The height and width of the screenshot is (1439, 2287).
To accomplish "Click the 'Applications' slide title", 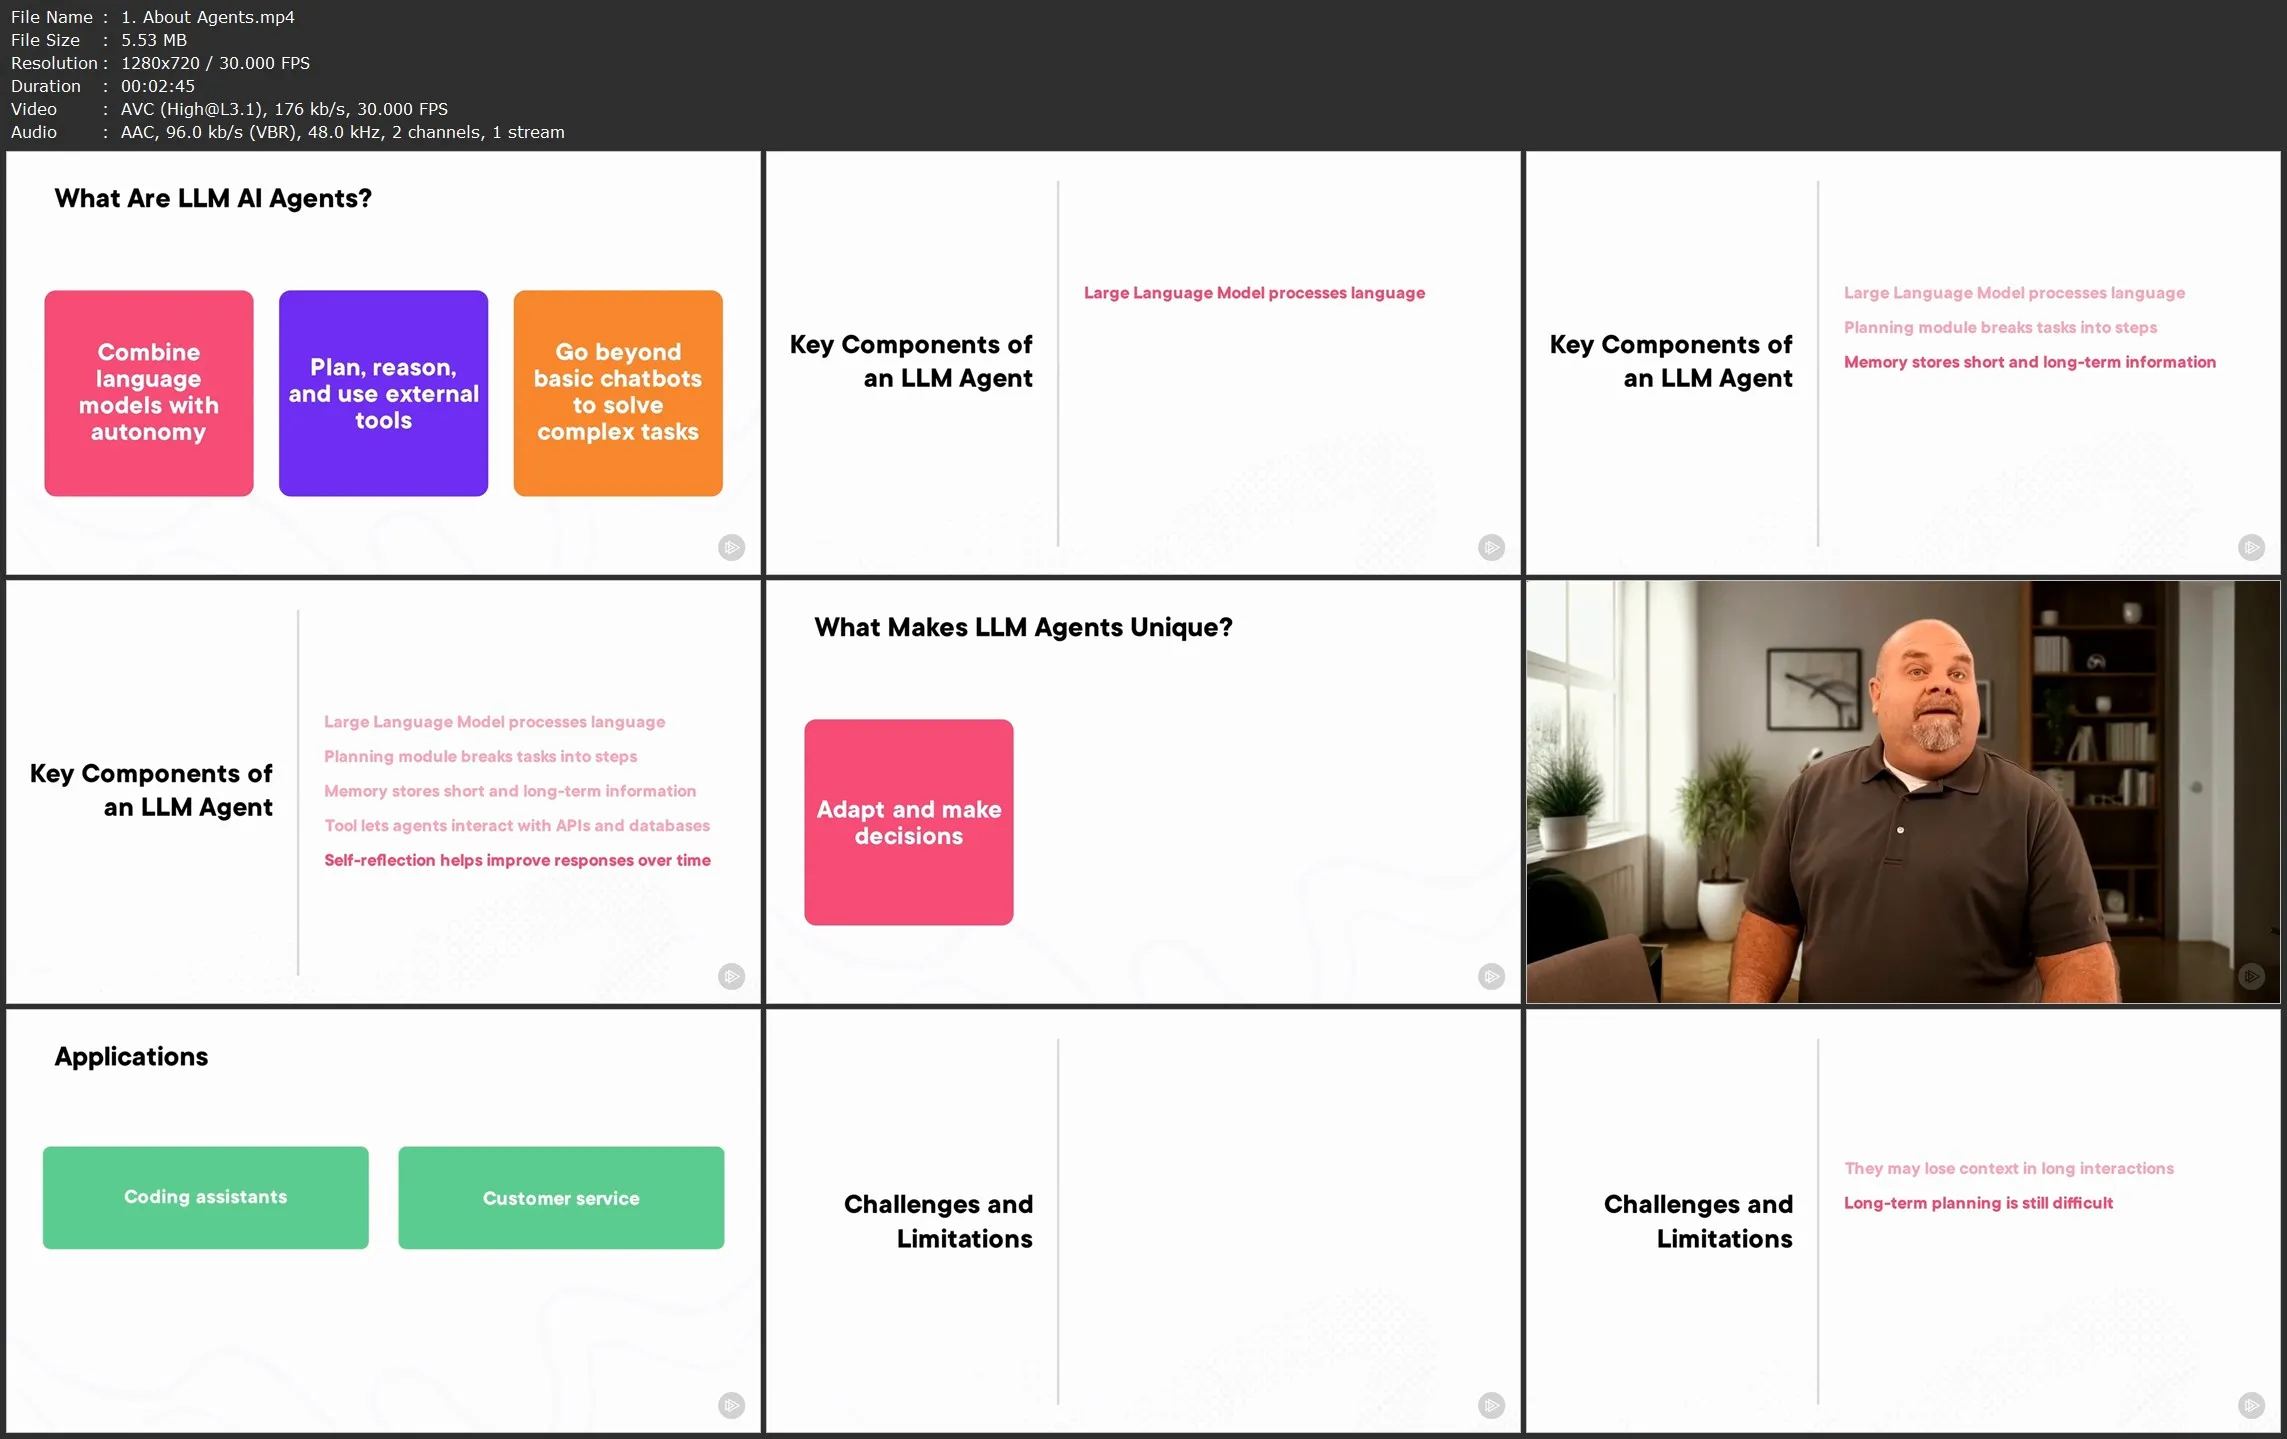I will point(131,1056).
